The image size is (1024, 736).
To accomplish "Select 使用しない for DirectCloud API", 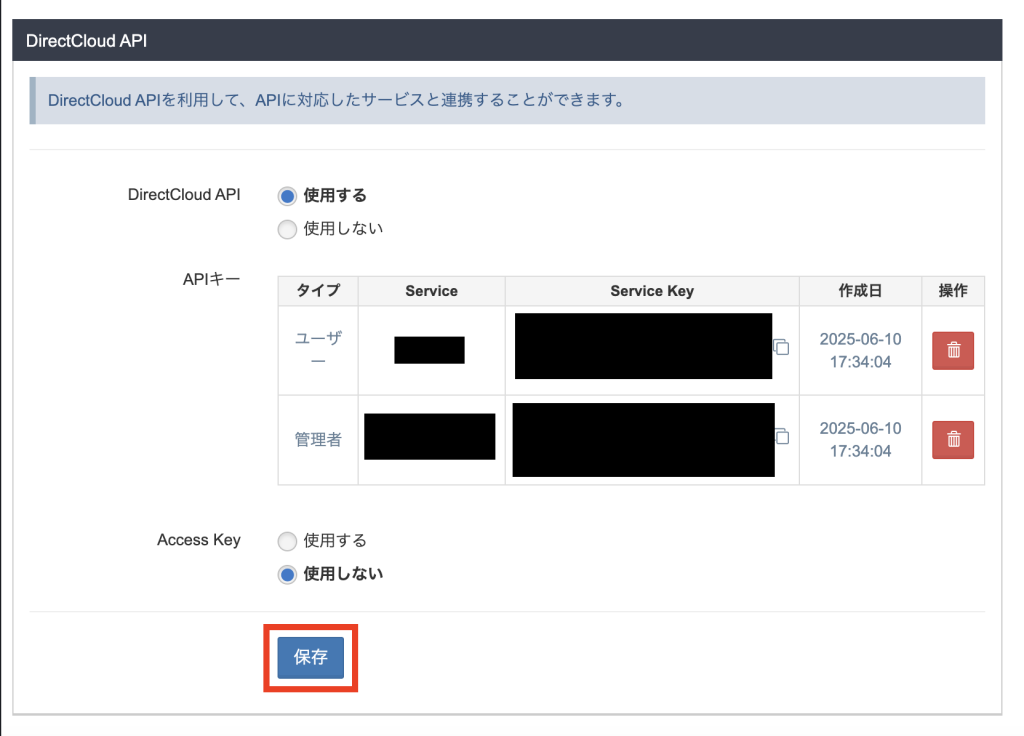I will 288,229.
